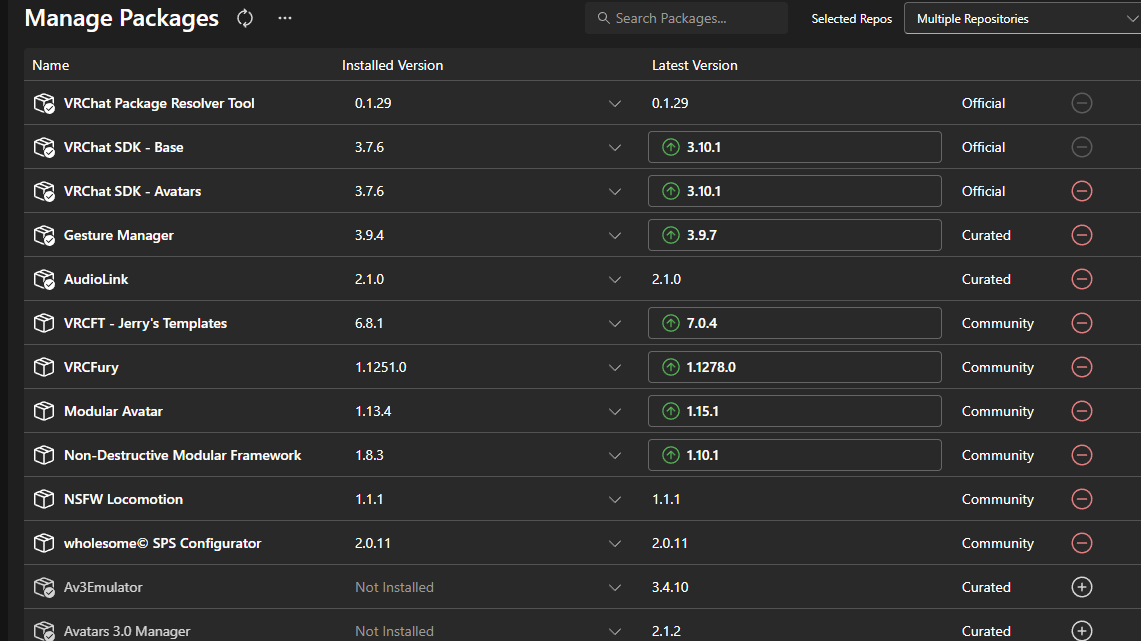Screen dimensions: 1141x641
Task: Open Multiple Repositories dropdown
Action: pyautogui.click(x=1022, y=18)
